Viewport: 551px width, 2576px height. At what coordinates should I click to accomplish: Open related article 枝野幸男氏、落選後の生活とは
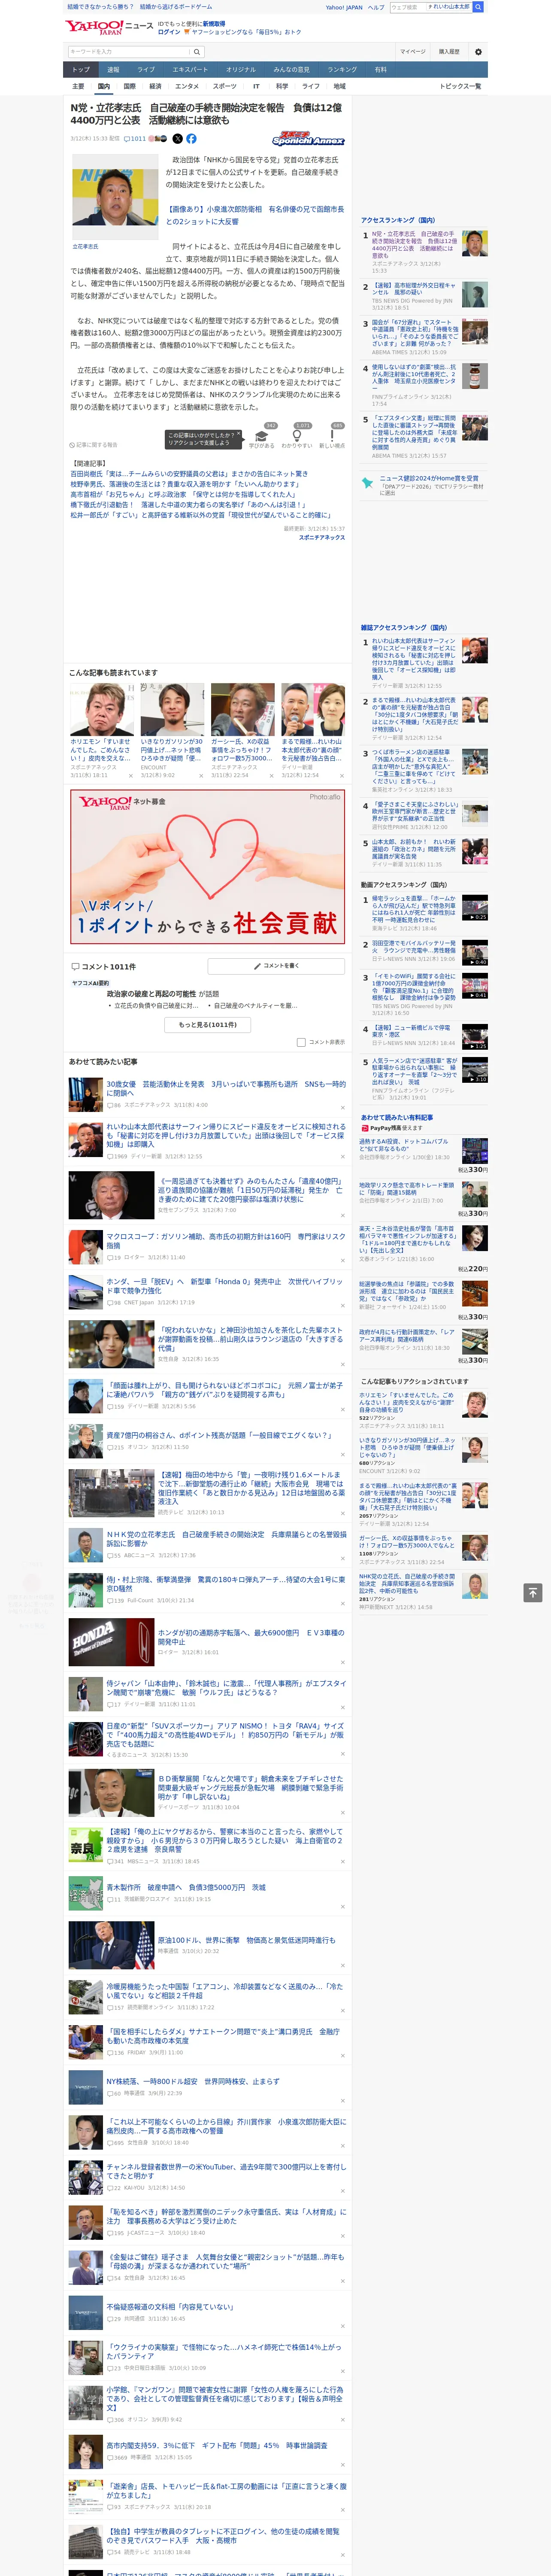(x=184, y=484)
